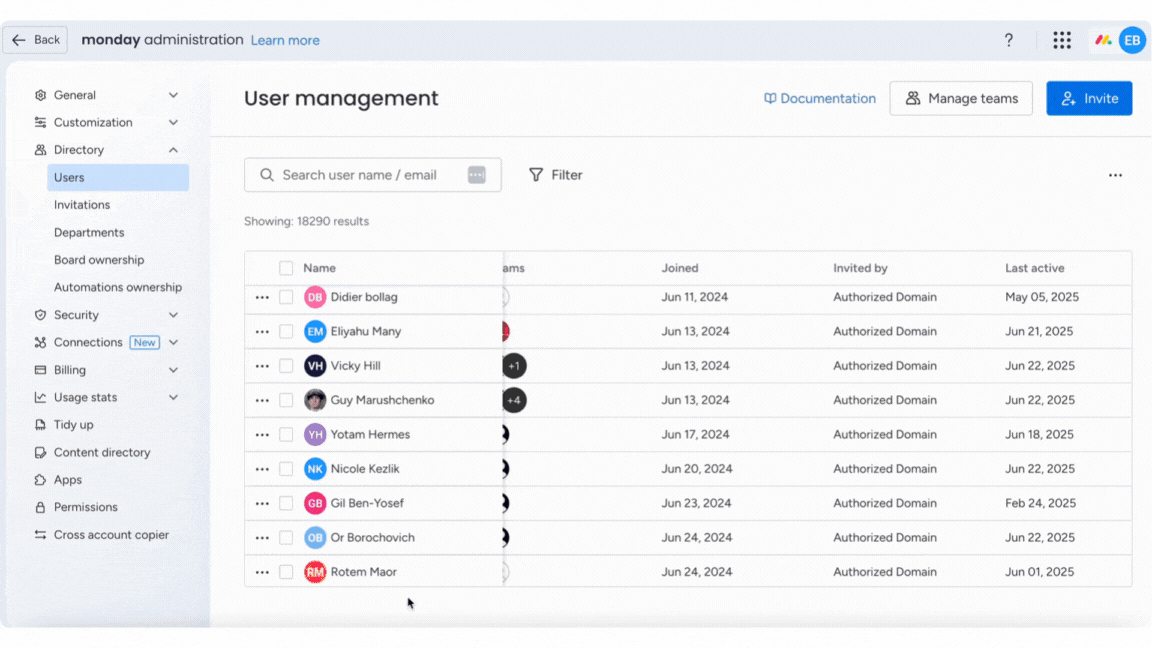The image size is (1152, 648).
Task: Check the box for Rotem Maor
Action: pyautogui.click(x=286, y=572)
